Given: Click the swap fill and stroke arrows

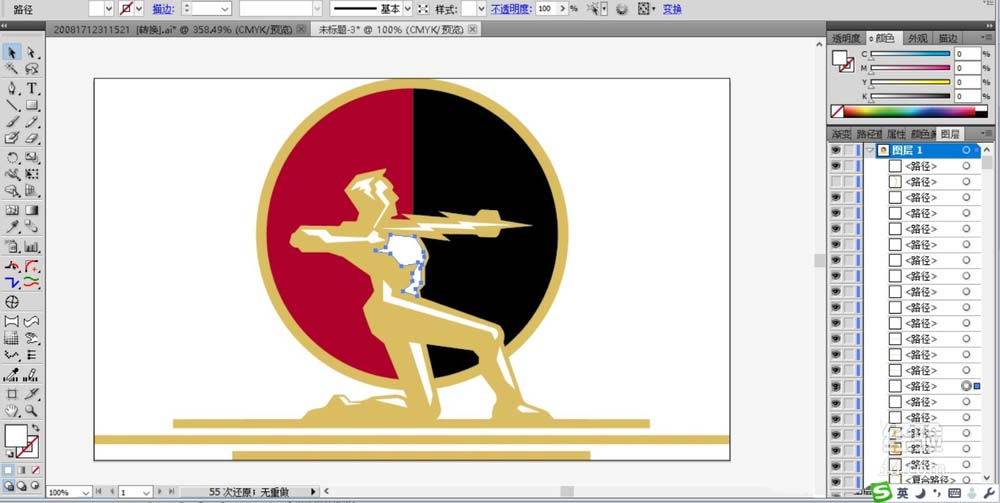Looking at the screenshot, I should 36,428.
